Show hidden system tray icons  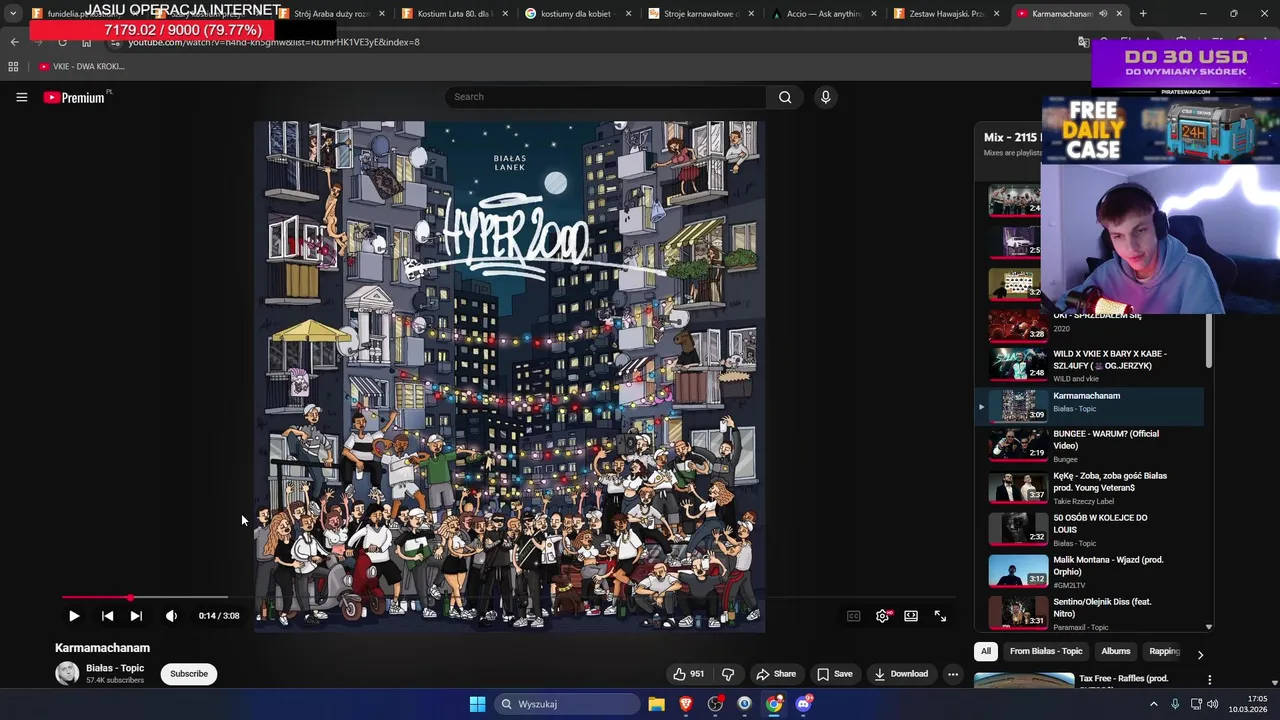click(1153, 704)
